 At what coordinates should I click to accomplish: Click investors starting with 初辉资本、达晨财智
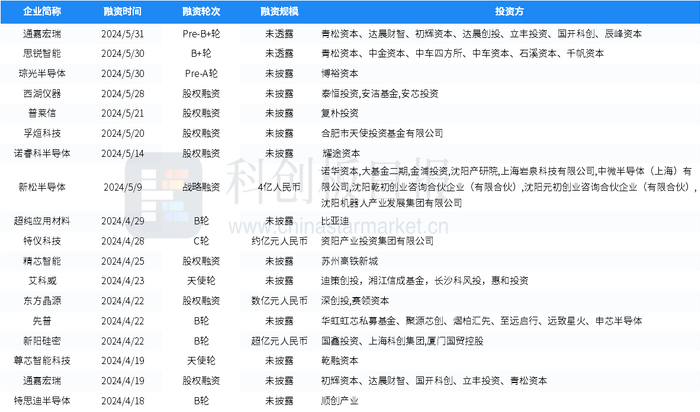434,381
